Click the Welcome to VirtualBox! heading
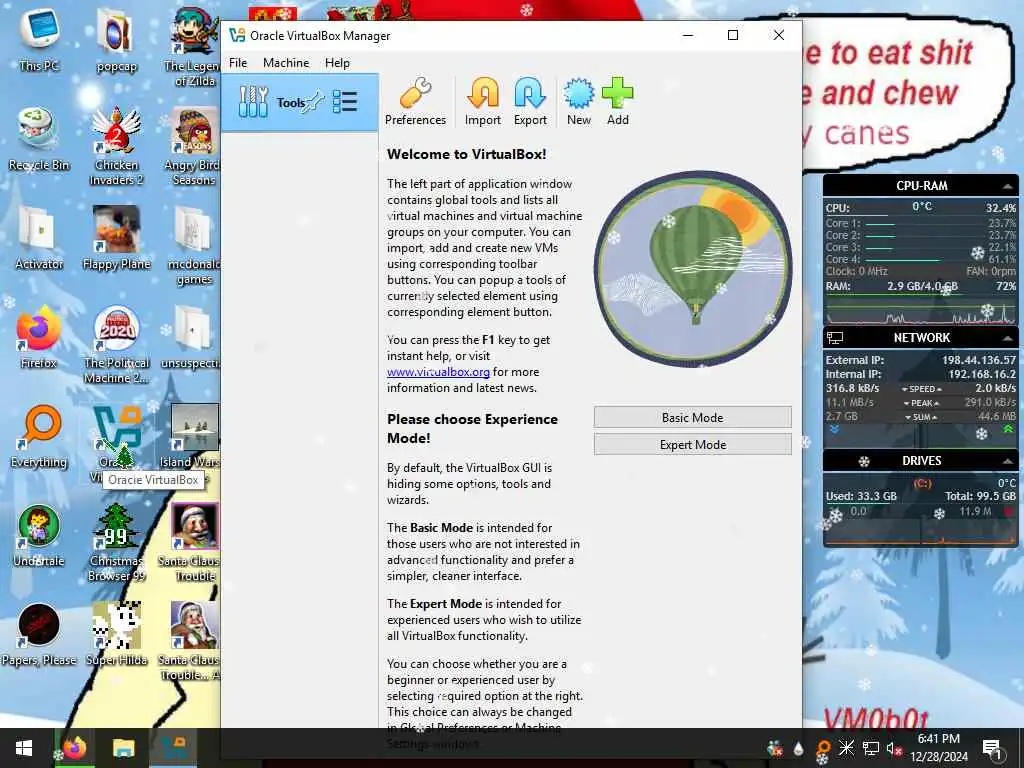This screenshot has height=768, width=1024. click(x=466, y=154)
